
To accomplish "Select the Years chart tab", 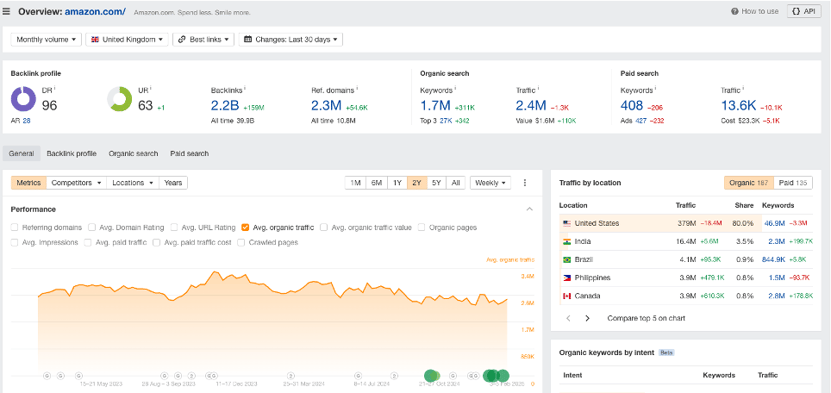I will point(173,183).
